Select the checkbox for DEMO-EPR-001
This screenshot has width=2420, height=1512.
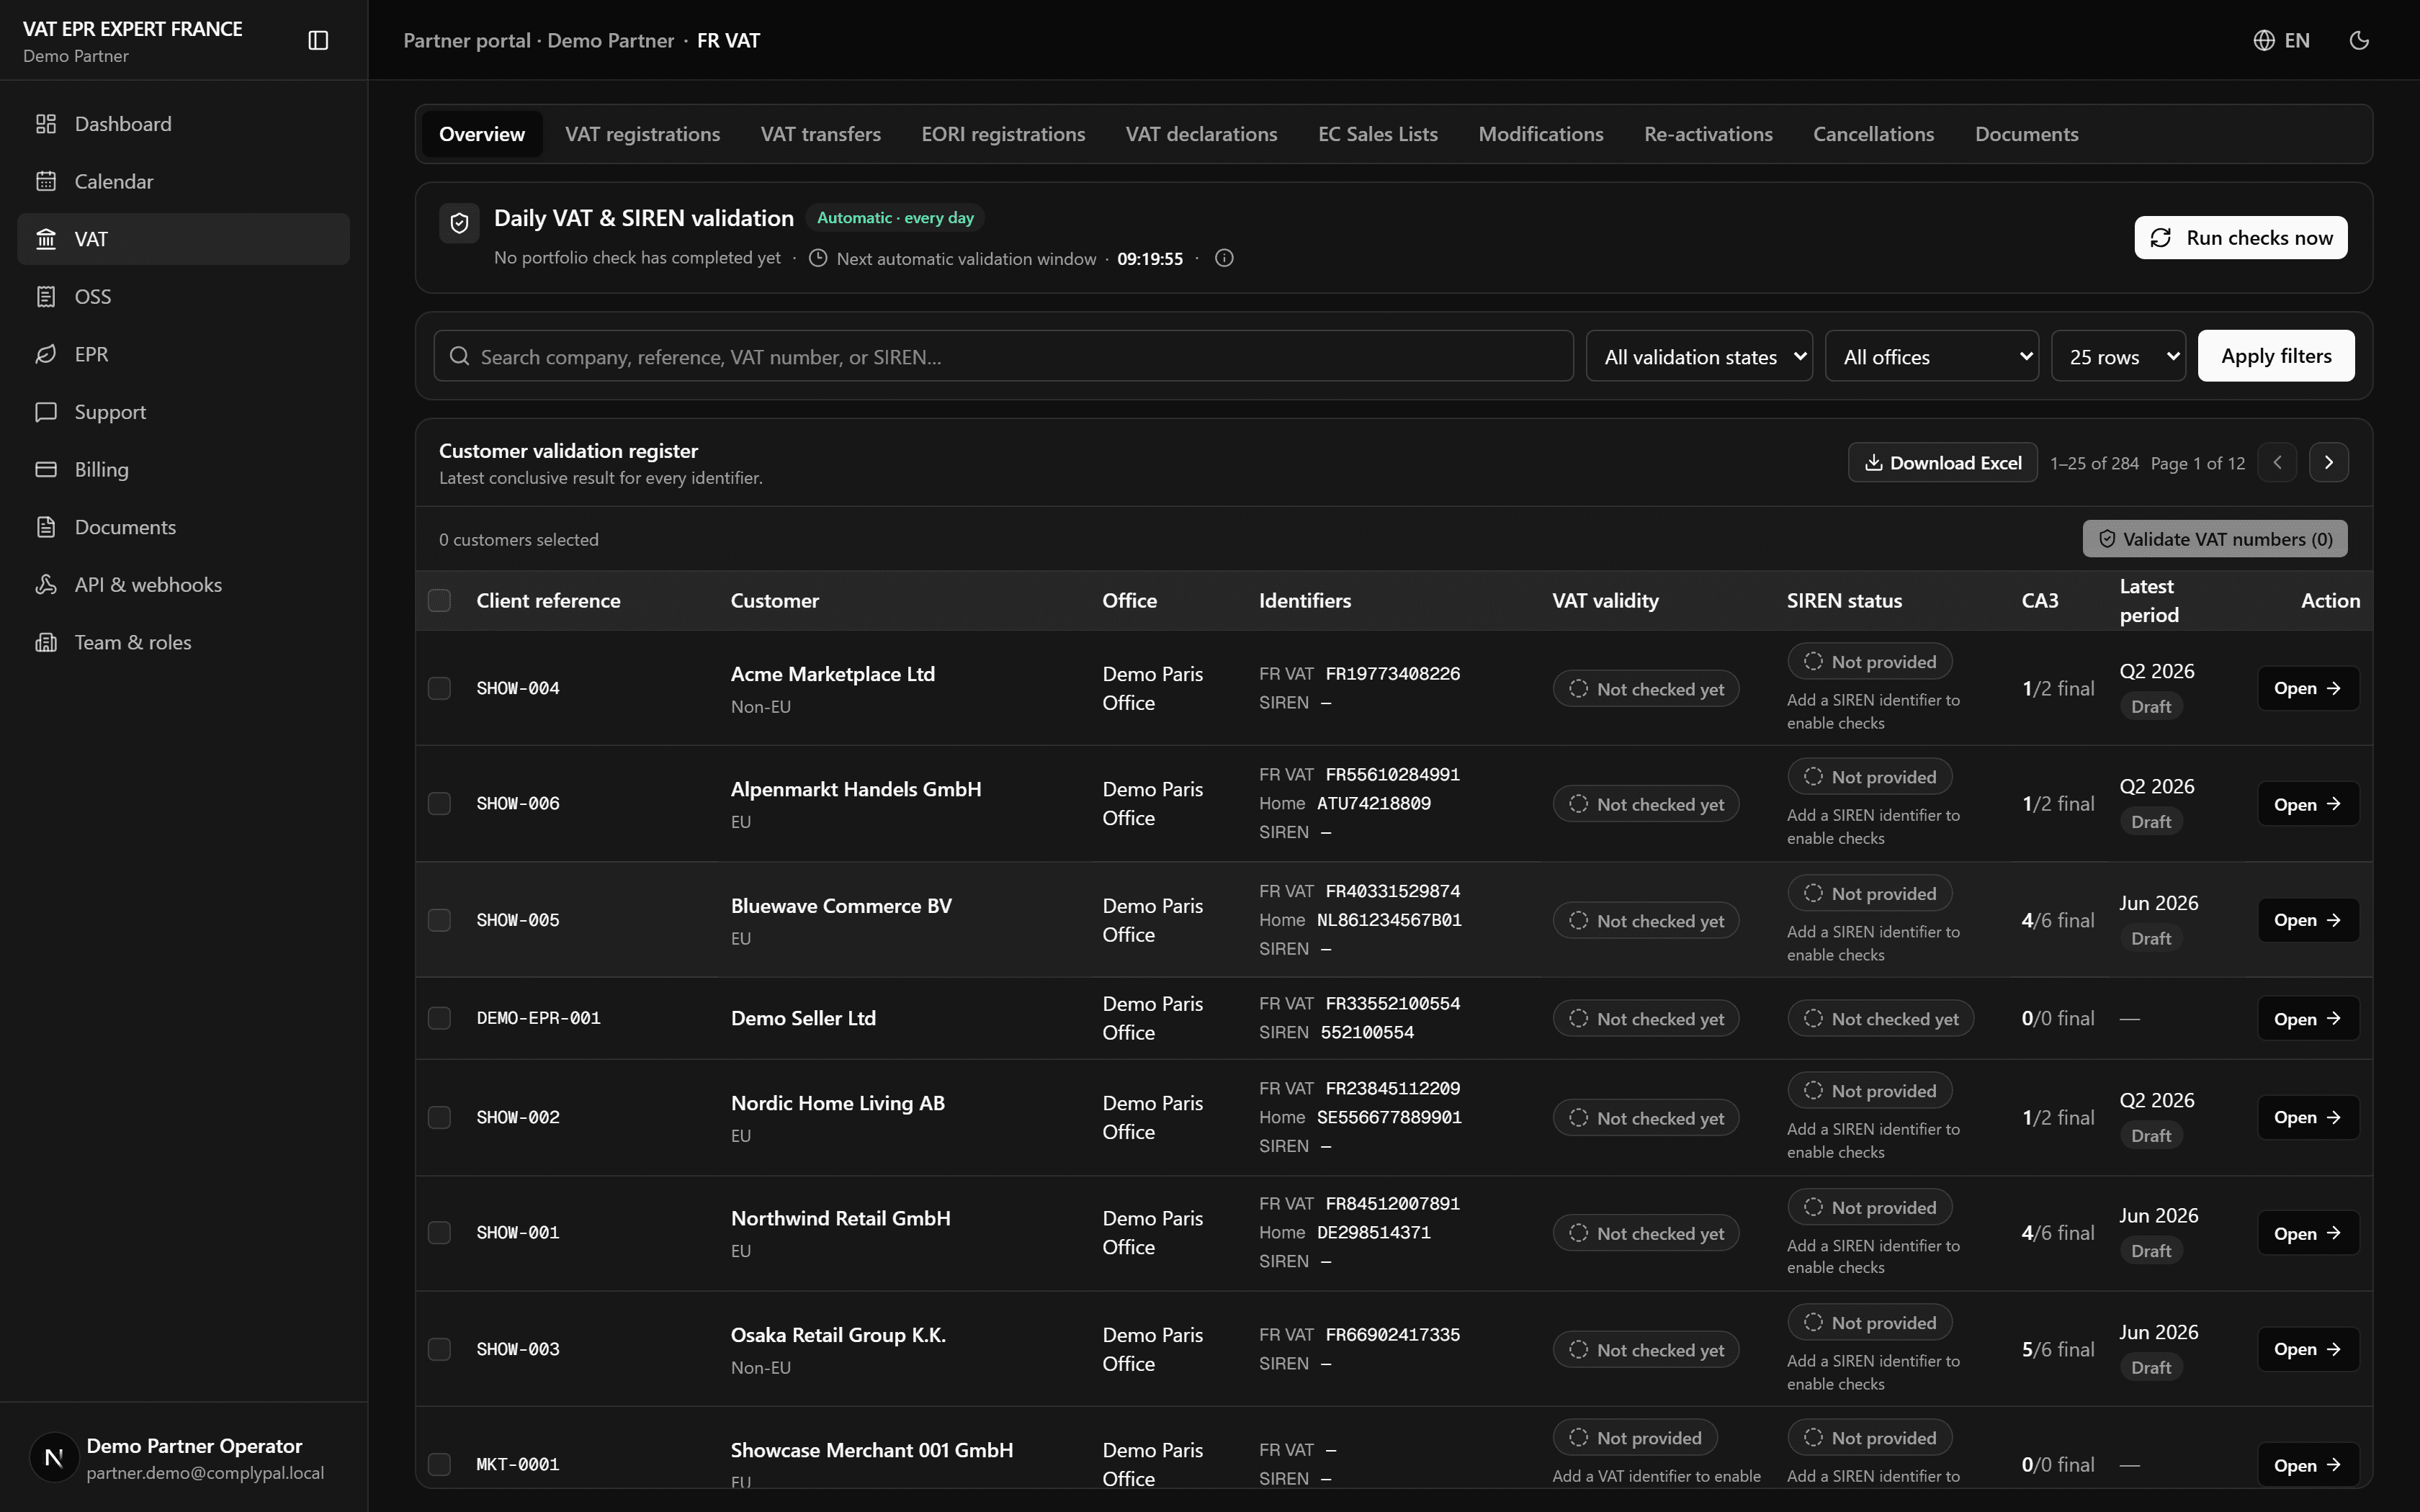point(439,1018)
